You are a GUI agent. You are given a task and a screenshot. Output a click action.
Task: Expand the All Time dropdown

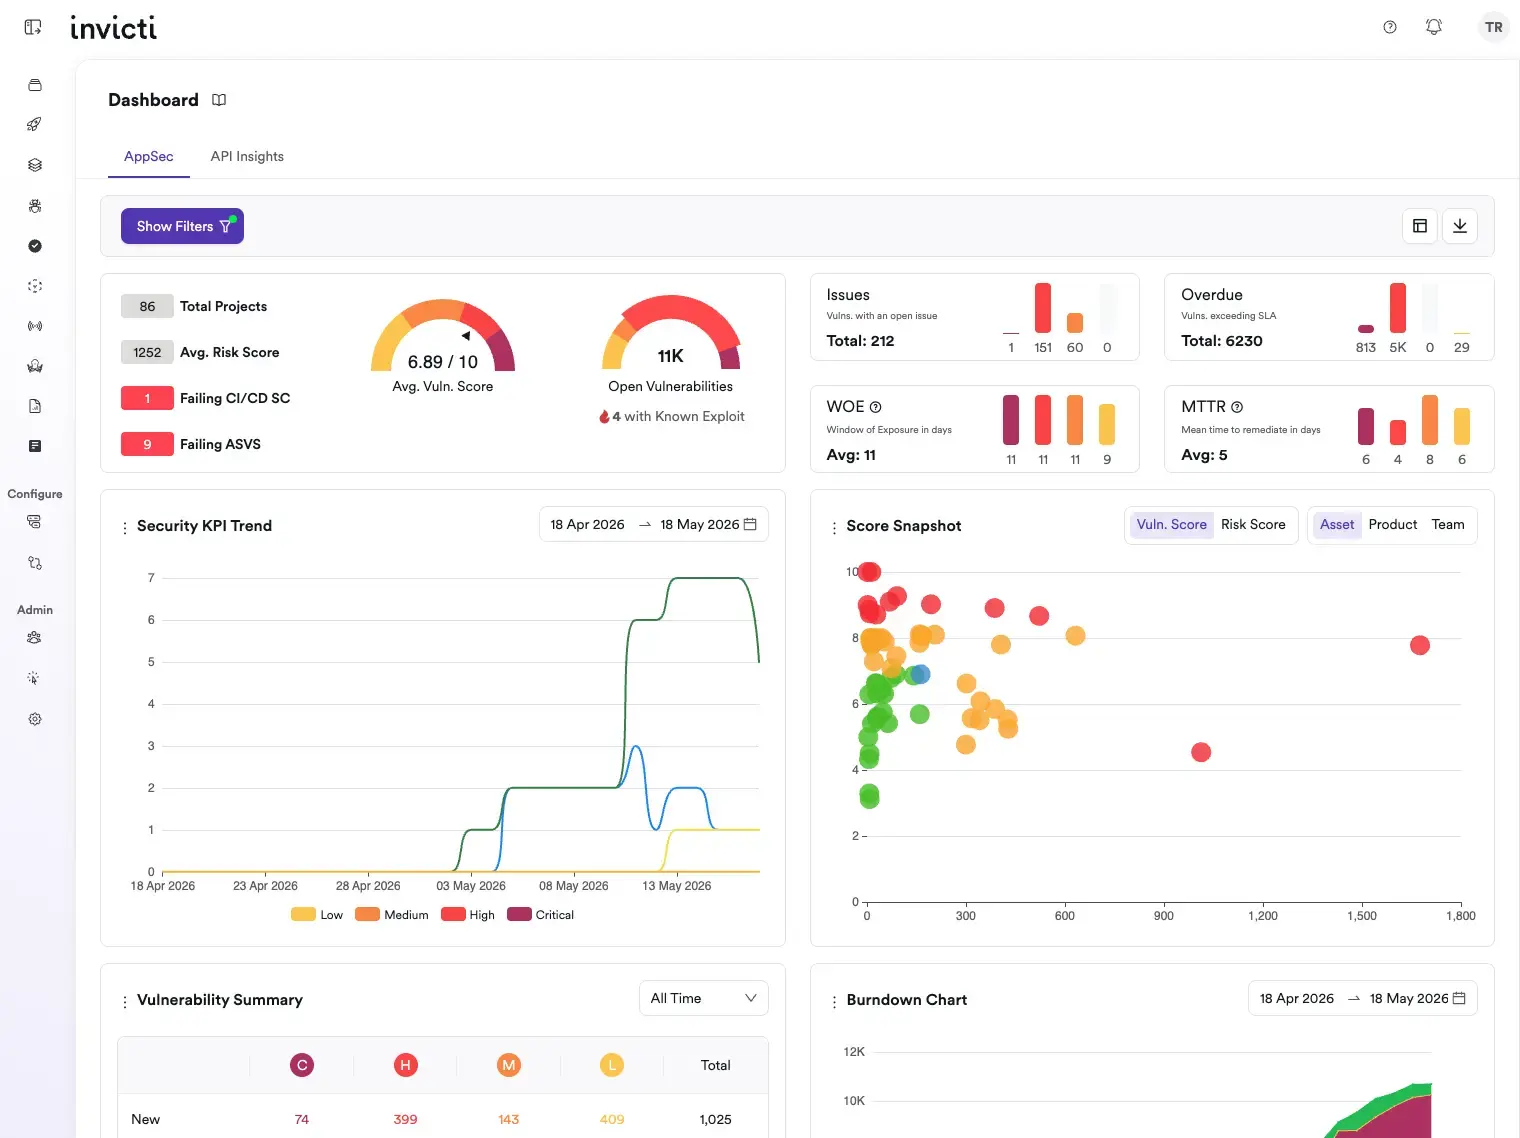[x=703, y=998]
